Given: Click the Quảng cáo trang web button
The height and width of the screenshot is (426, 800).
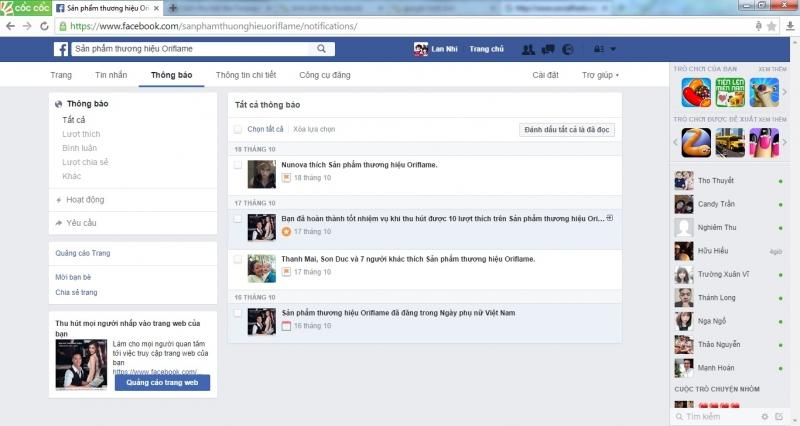Looking at the screenshot, I should point(162,383).
